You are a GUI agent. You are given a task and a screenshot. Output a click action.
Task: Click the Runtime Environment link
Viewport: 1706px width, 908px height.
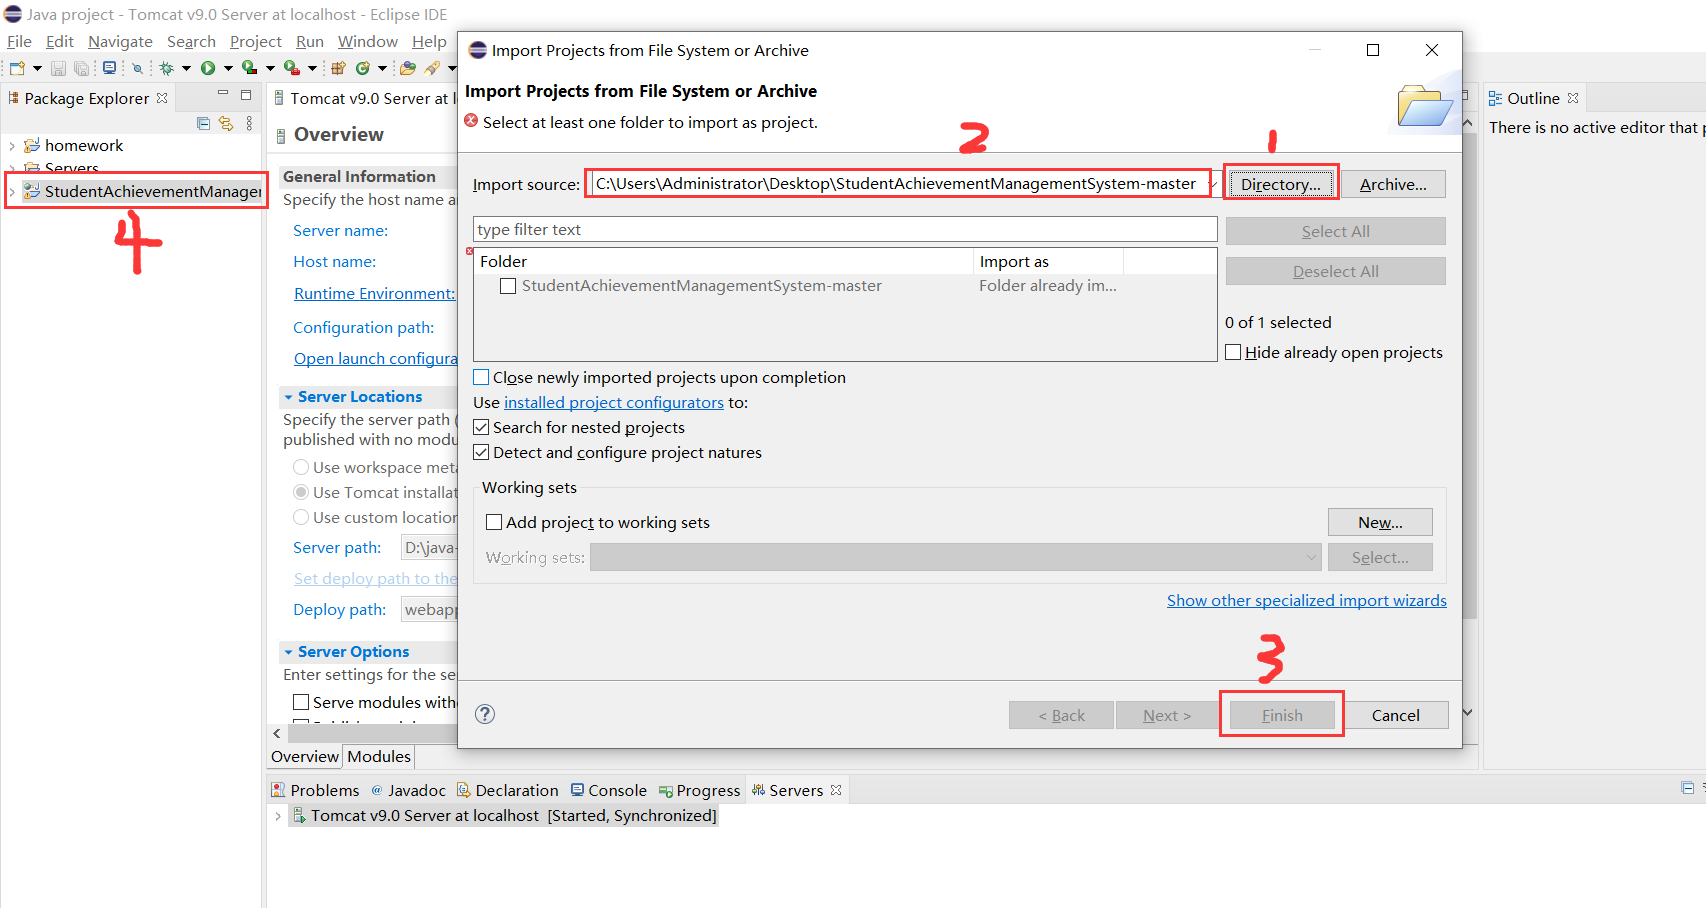pos(374,293)
